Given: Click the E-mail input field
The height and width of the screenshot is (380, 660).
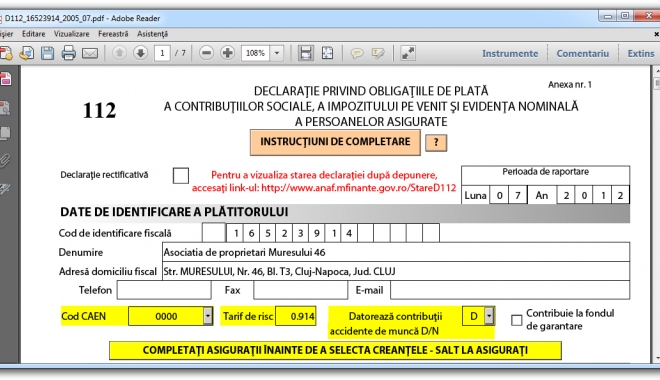Looking at the screenshot, I should coord(510,290).
